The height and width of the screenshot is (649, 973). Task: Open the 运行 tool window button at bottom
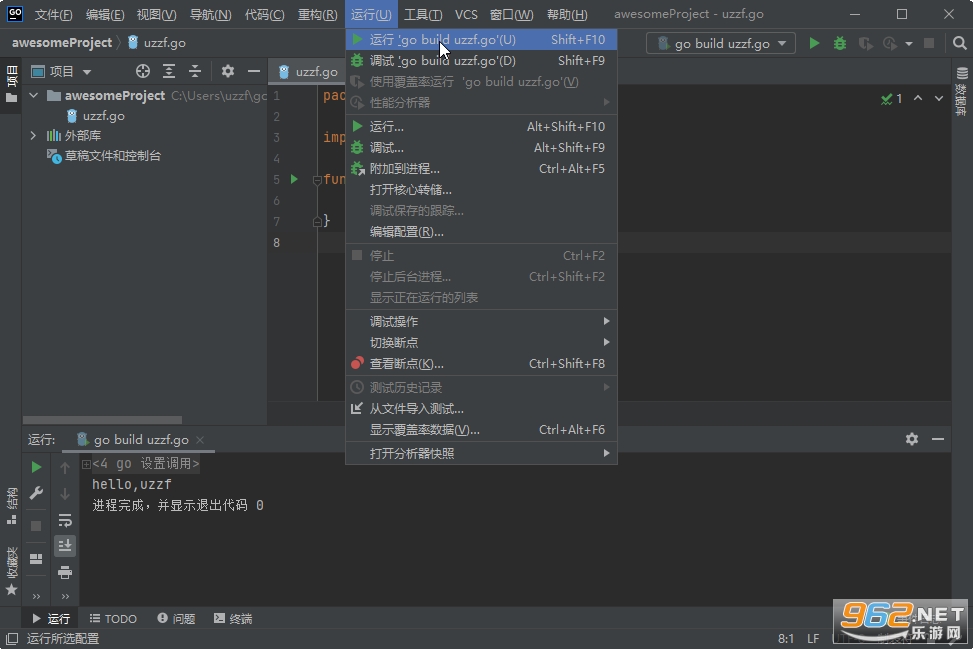[x=51, y=619]
